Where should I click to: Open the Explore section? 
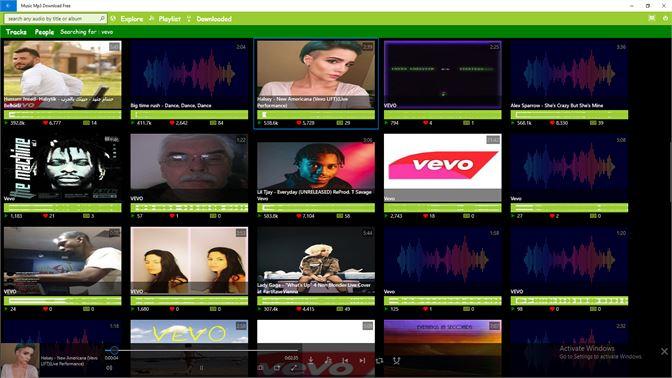(132, 19)
